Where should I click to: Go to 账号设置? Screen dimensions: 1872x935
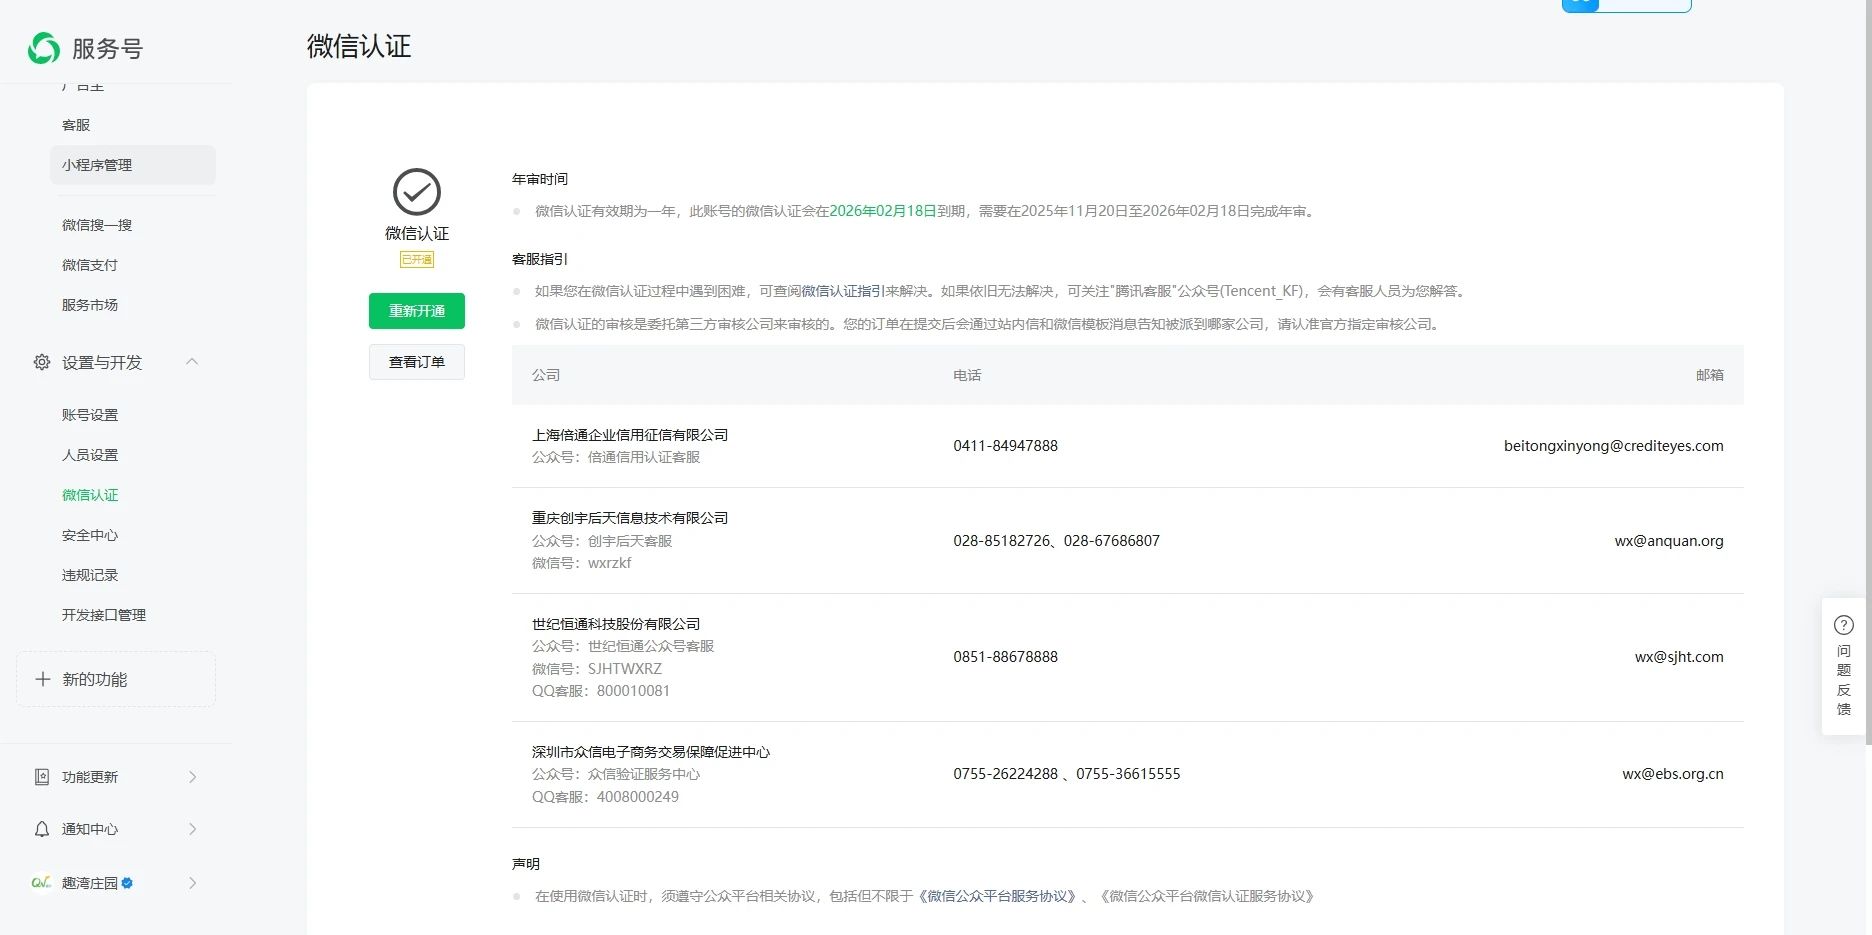coord(90,415)
